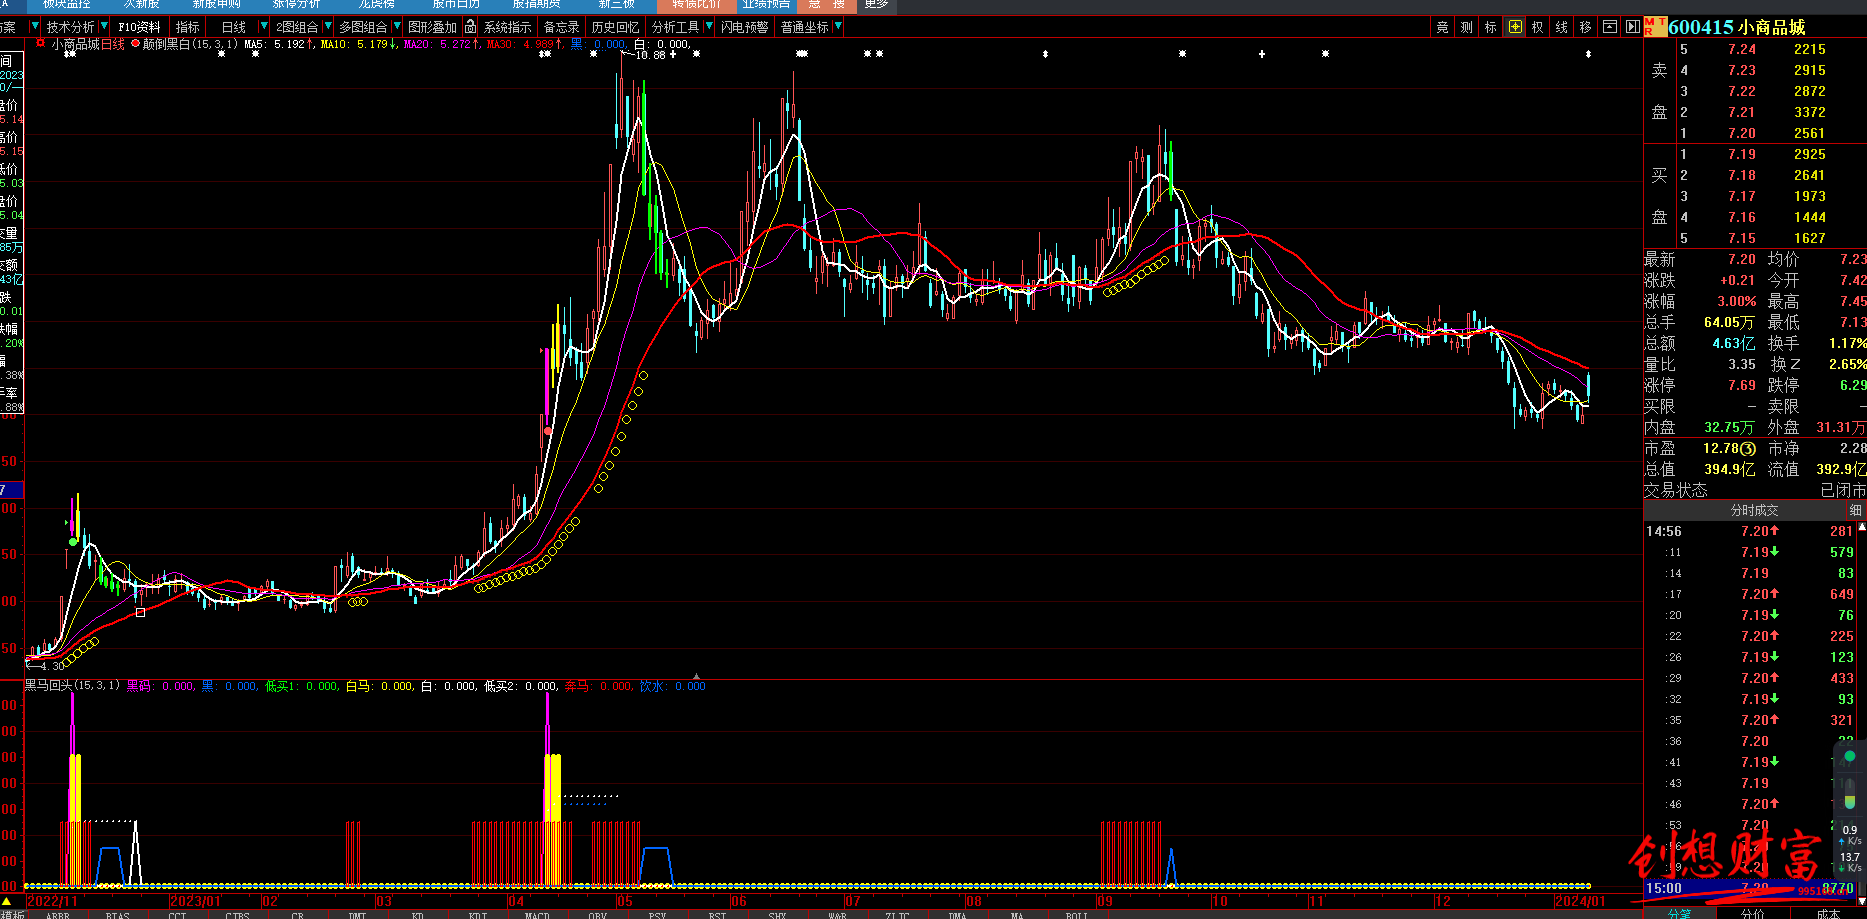Click sell level 5 price 7.24
This screenshot has width=1867, height=919.
[1742, 49]
